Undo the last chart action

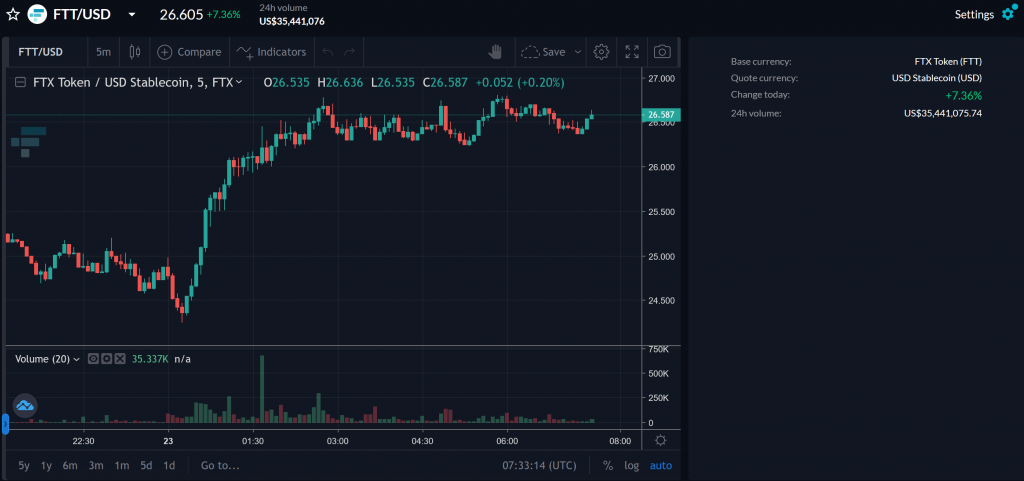(x=328, y=52)
